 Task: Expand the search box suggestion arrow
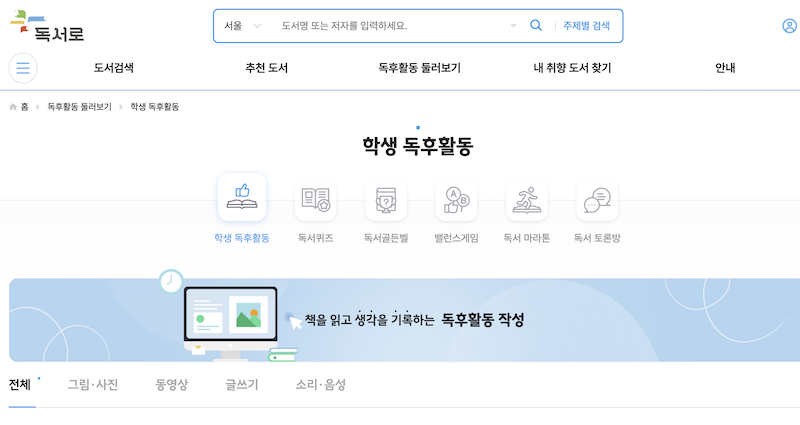513,26
